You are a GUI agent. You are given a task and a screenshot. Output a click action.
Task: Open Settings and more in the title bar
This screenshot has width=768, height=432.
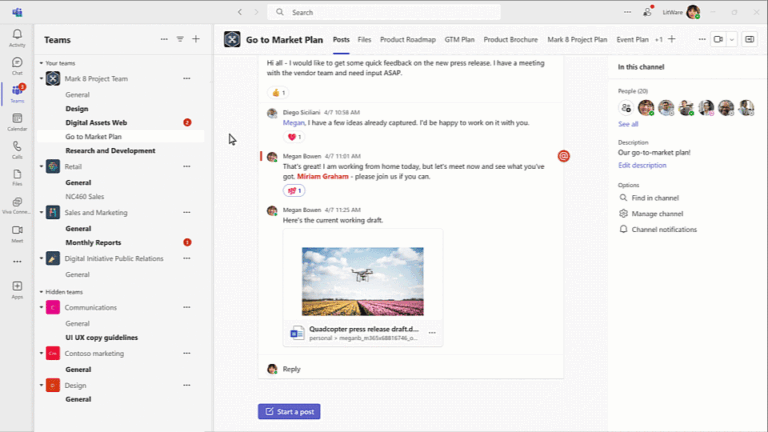tap(627, 12)
